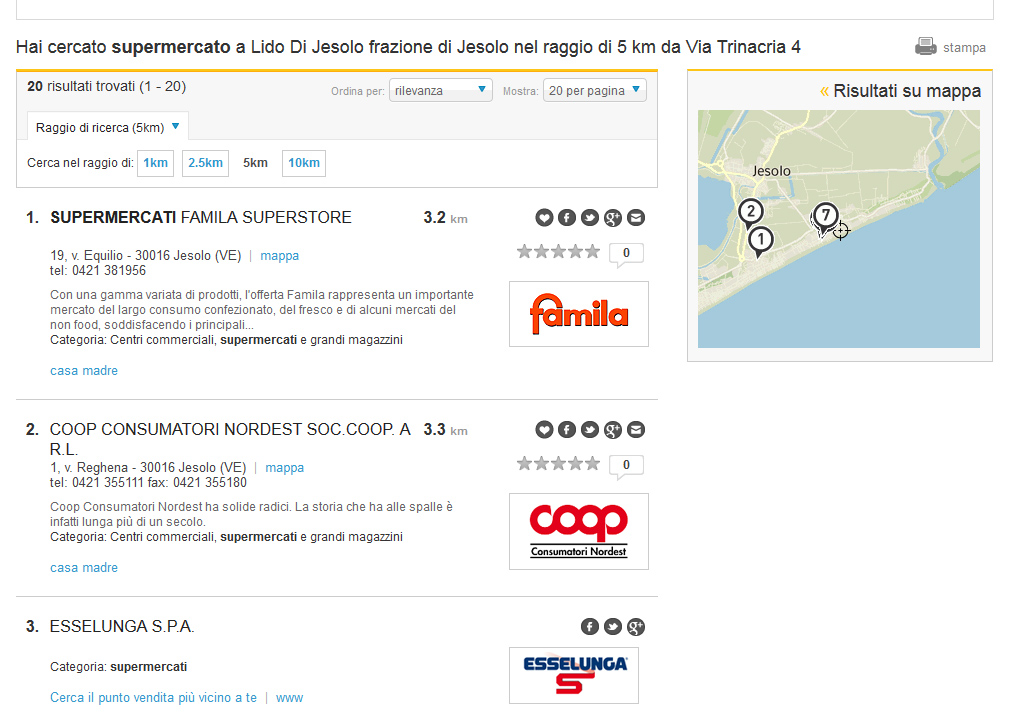Select the current 5km radius option
Image resolution: width=1023 pixels, height=712 pixels.
[255, 163]
